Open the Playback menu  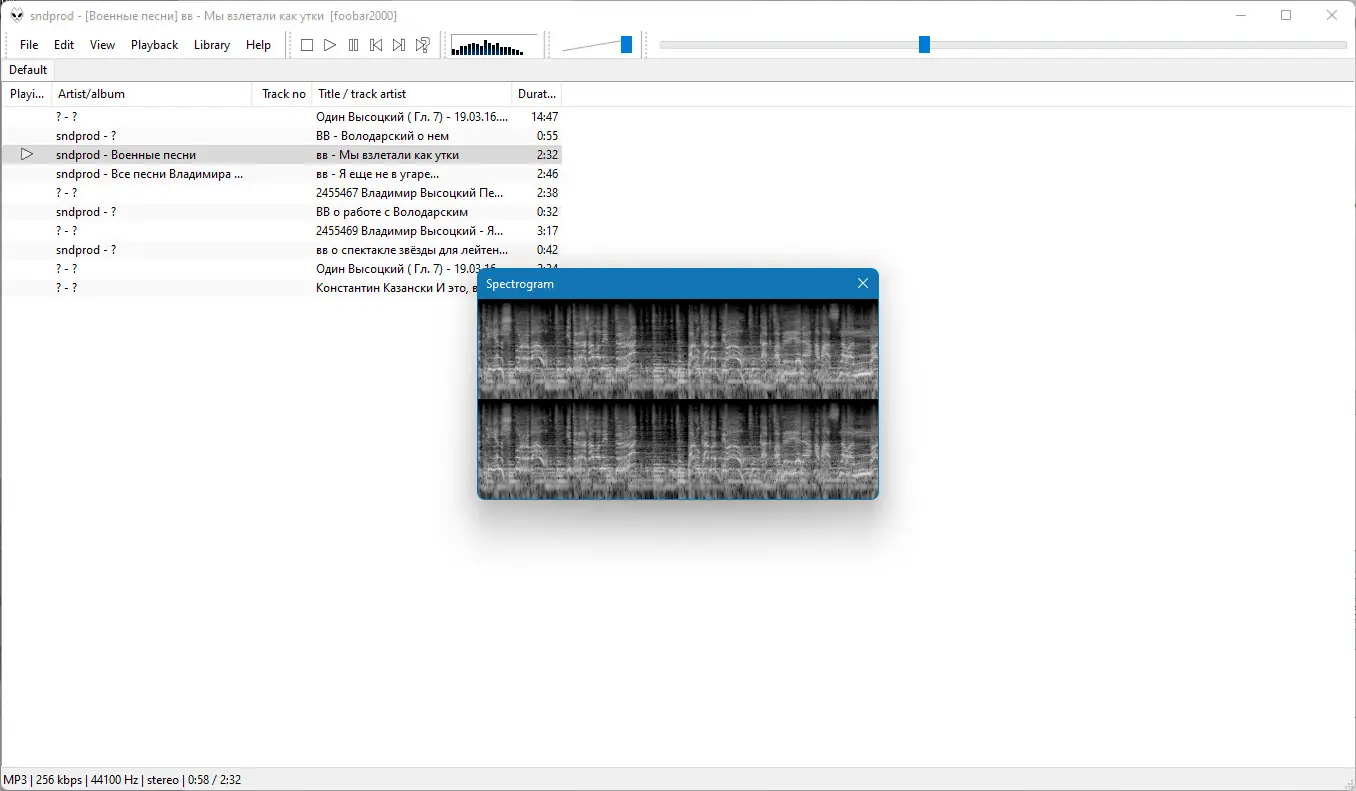pos(154,45)
